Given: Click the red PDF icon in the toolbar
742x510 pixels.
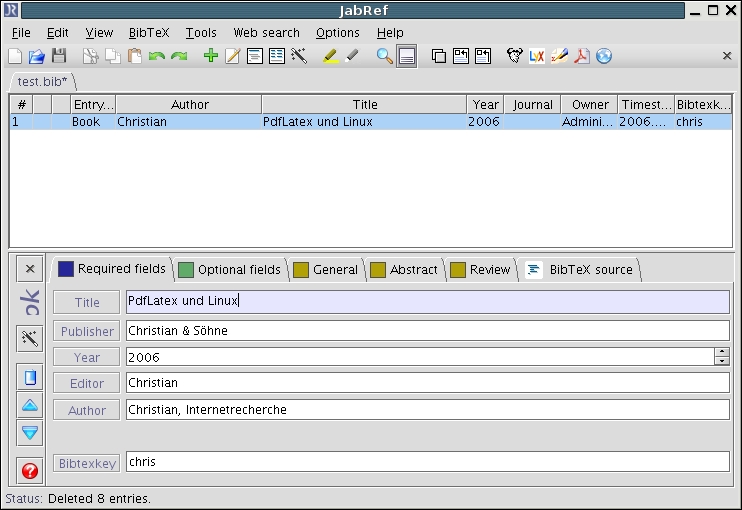Looking at the screenshot, I should (x=581, y=56).
